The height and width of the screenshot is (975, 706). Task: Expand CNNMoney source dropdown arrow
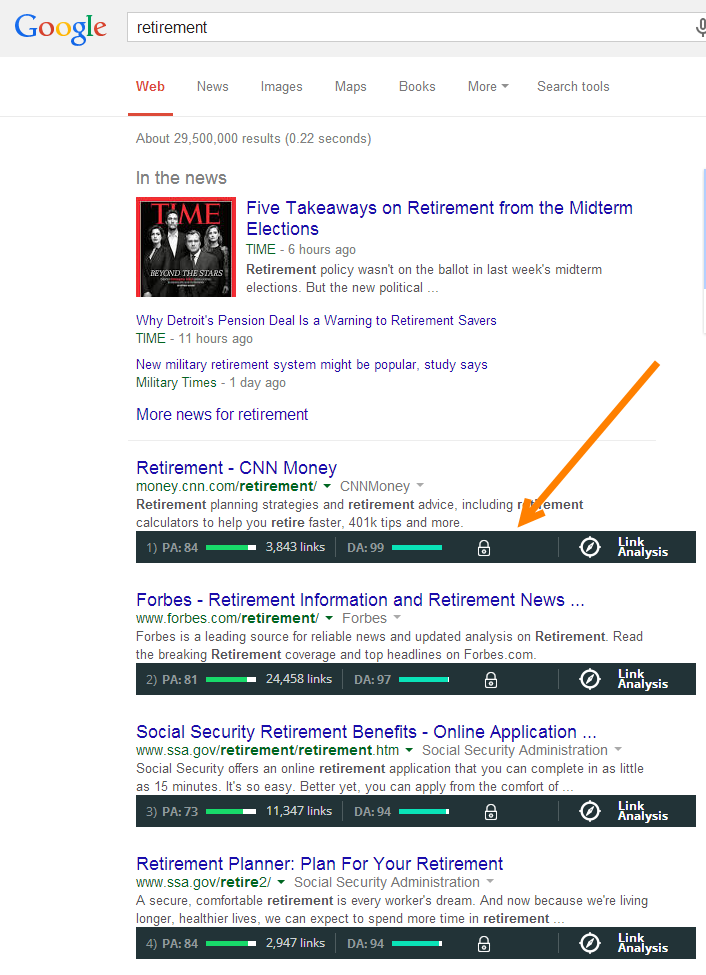coord(420,486)
